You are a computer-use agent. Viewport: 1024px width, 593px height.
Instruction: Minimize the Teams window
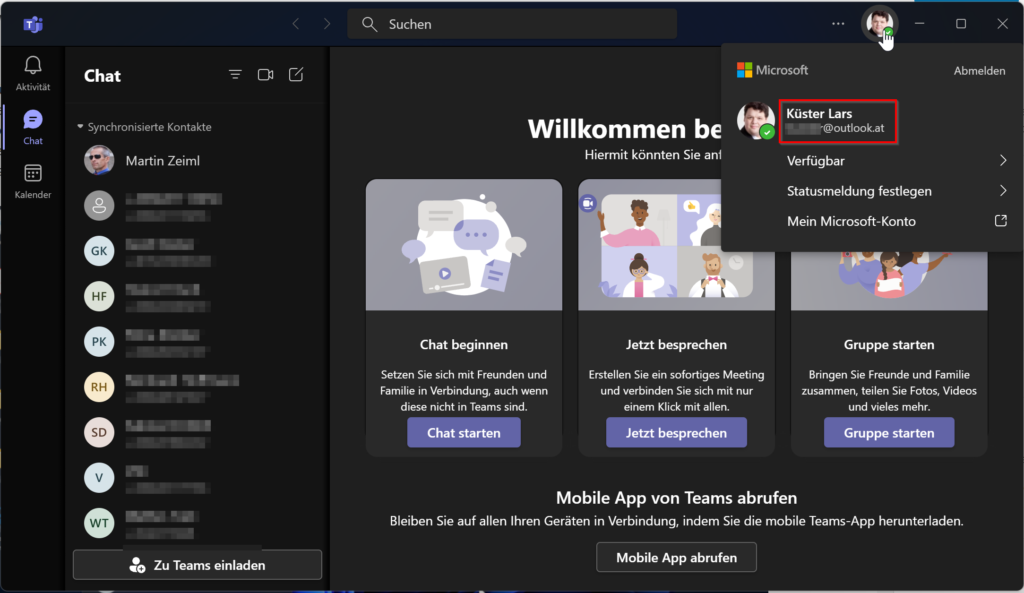pos(920,24)
